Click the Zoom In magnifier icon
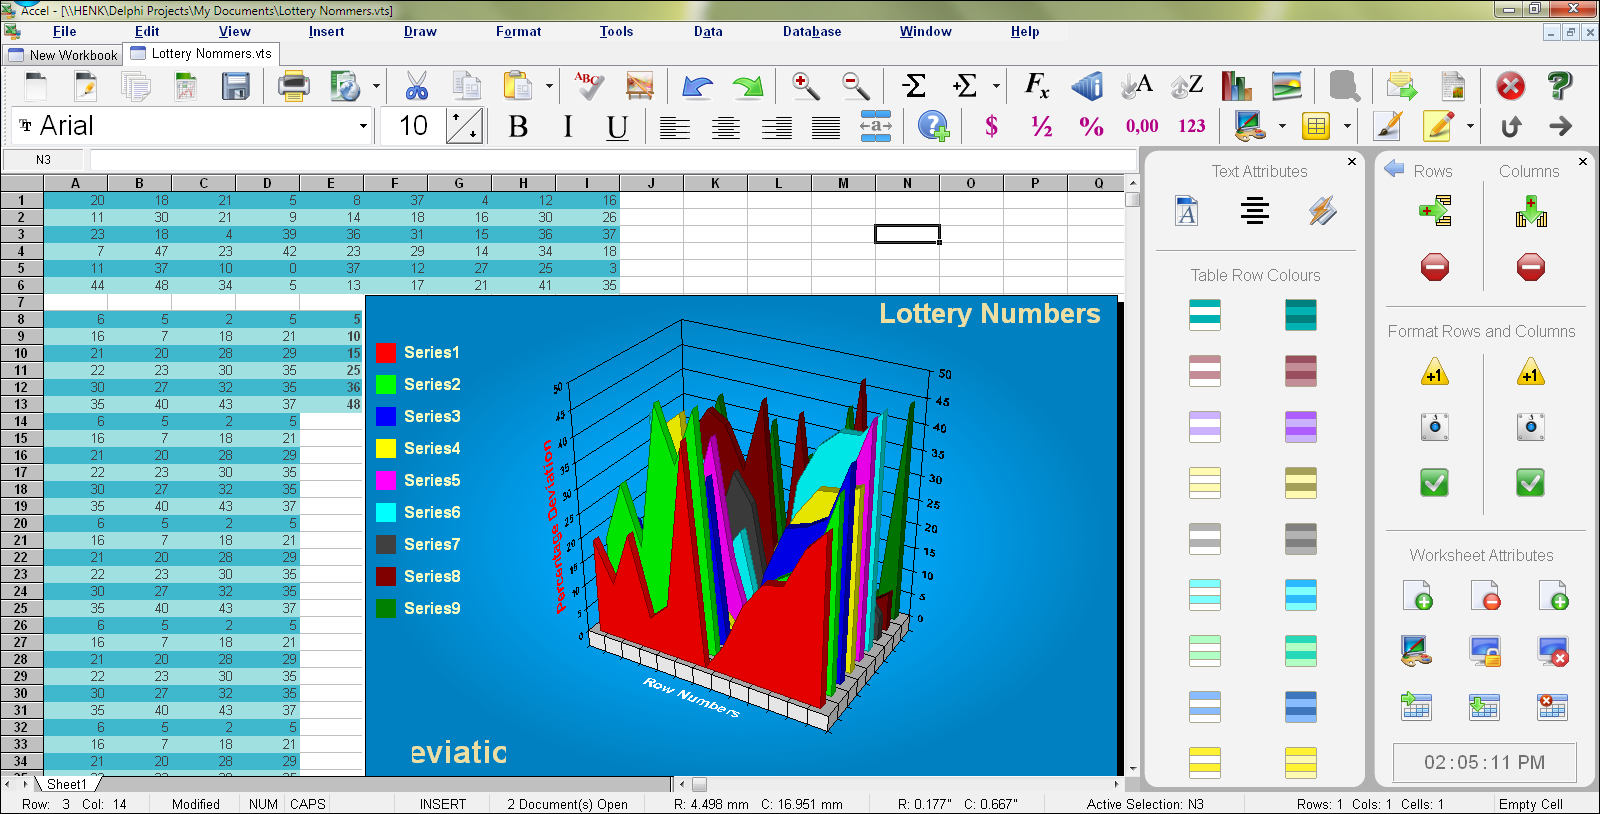Screen dimensions: 1600x814 [805, 86]
